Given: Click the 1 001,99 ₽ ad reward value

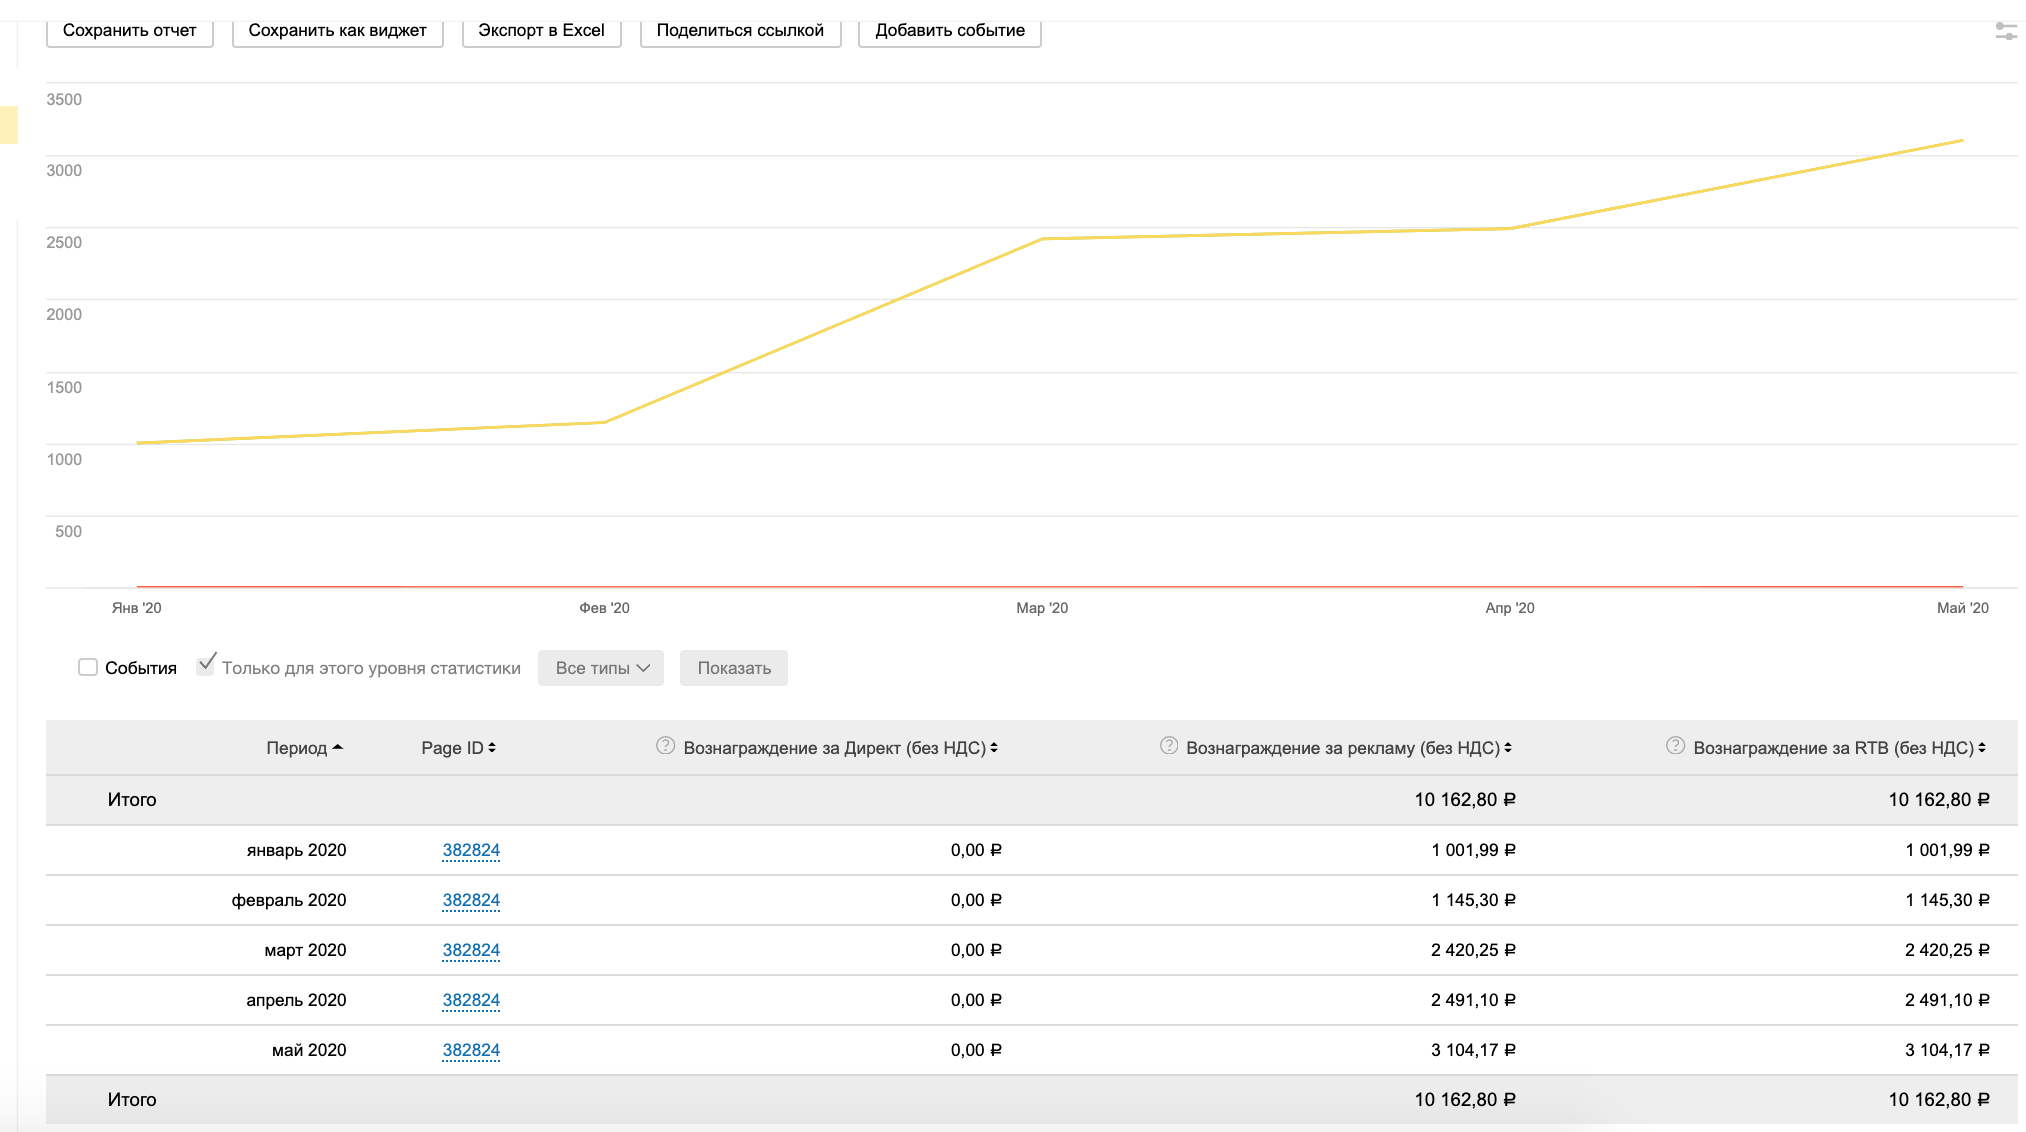Looking at the screenshot, I should (x=1473, y=850).
